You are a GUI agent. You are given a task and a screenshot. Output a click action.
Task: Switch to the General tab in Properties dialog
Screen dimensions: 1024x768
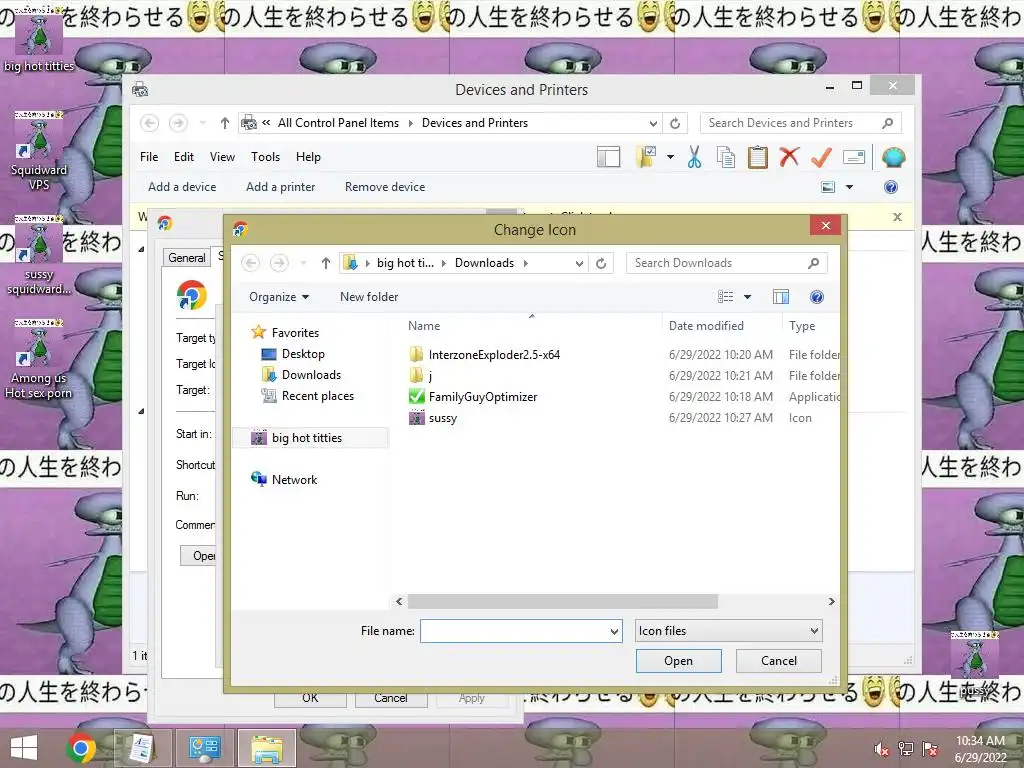pyautogui.click(x=187, y=257)
